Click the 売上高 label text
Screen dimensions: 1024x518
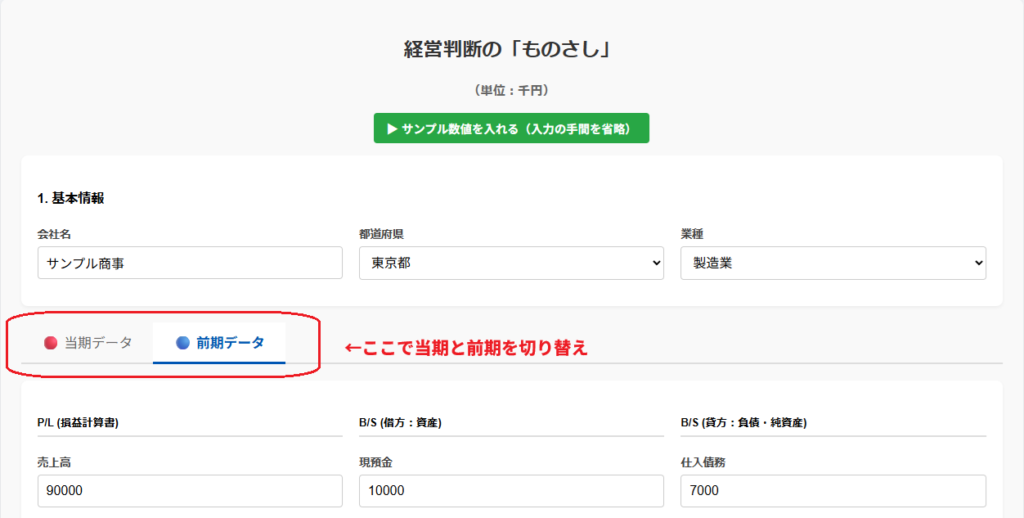[54, 462]
